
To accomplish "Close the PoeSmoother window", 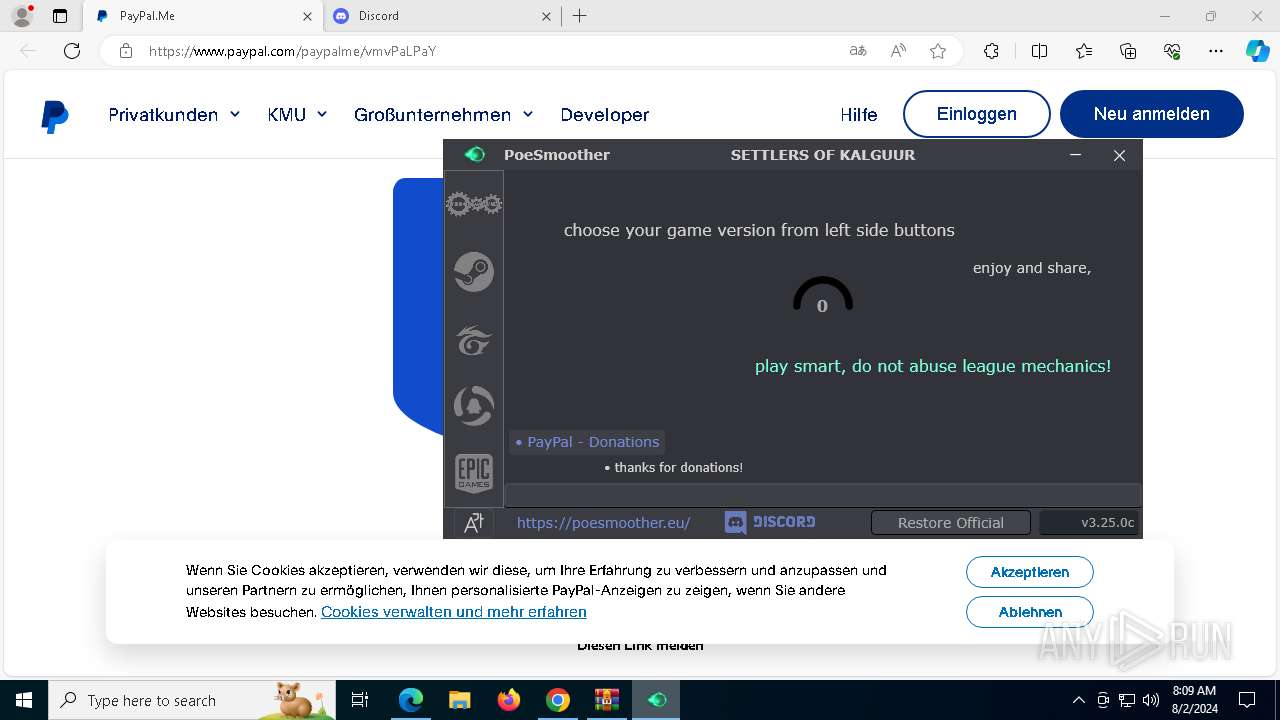I will point(1120,155).
